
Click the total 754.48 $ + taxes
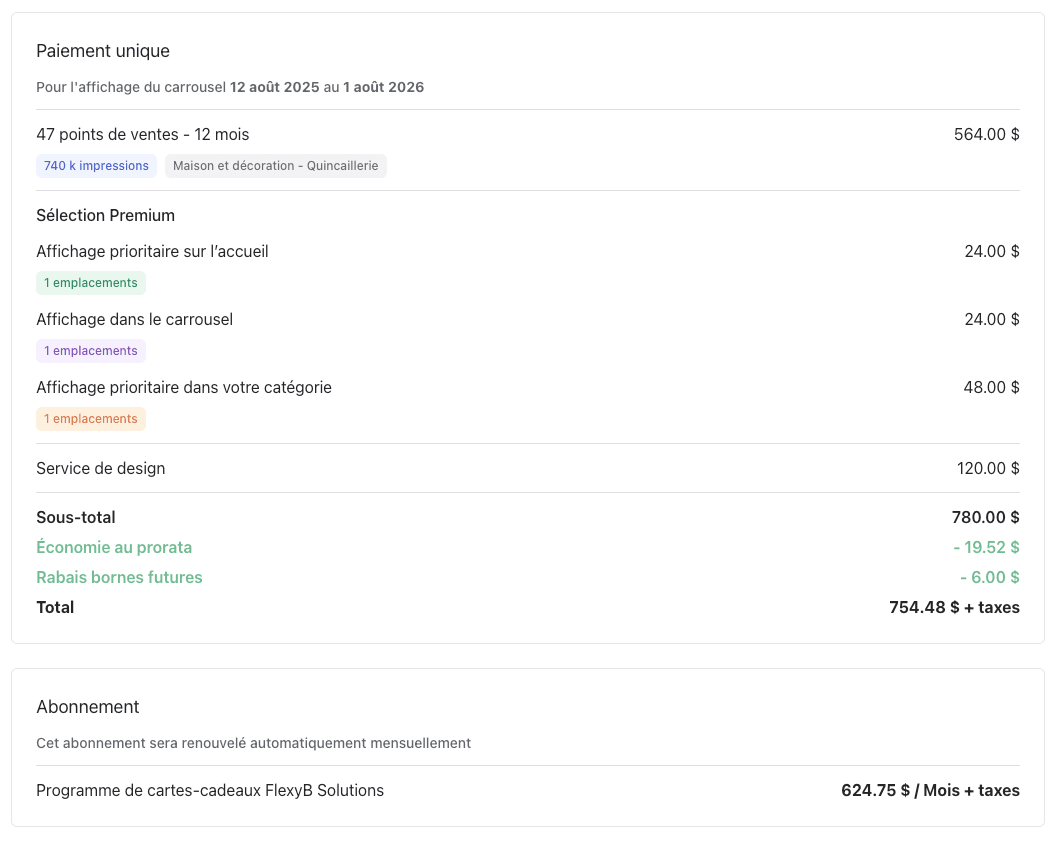pyautogui.click(x=954, y=607)
